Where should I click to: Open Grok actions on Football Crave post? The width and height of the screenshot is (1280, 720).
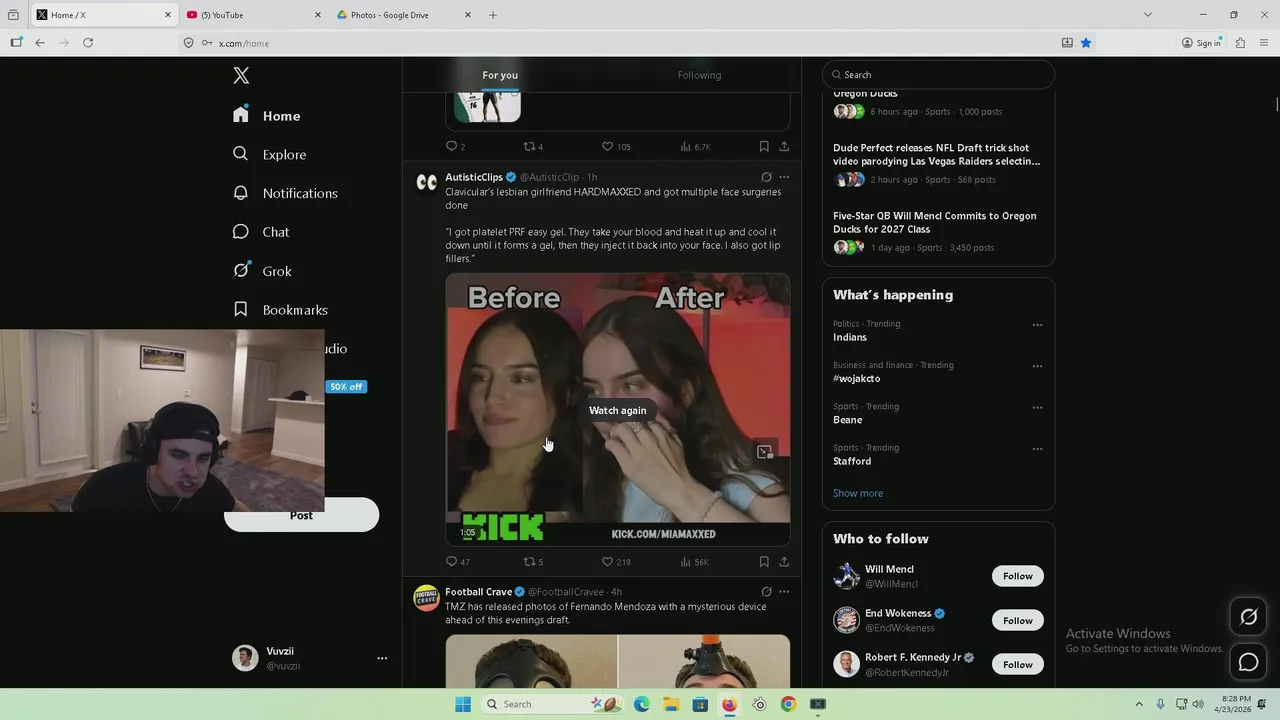tap(766, 592)
